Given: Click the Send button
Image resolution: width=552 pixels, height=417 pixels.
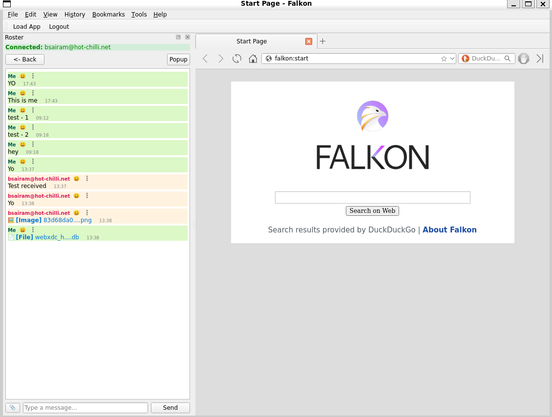Looking at the screenshot, I should tap(170, 407).
